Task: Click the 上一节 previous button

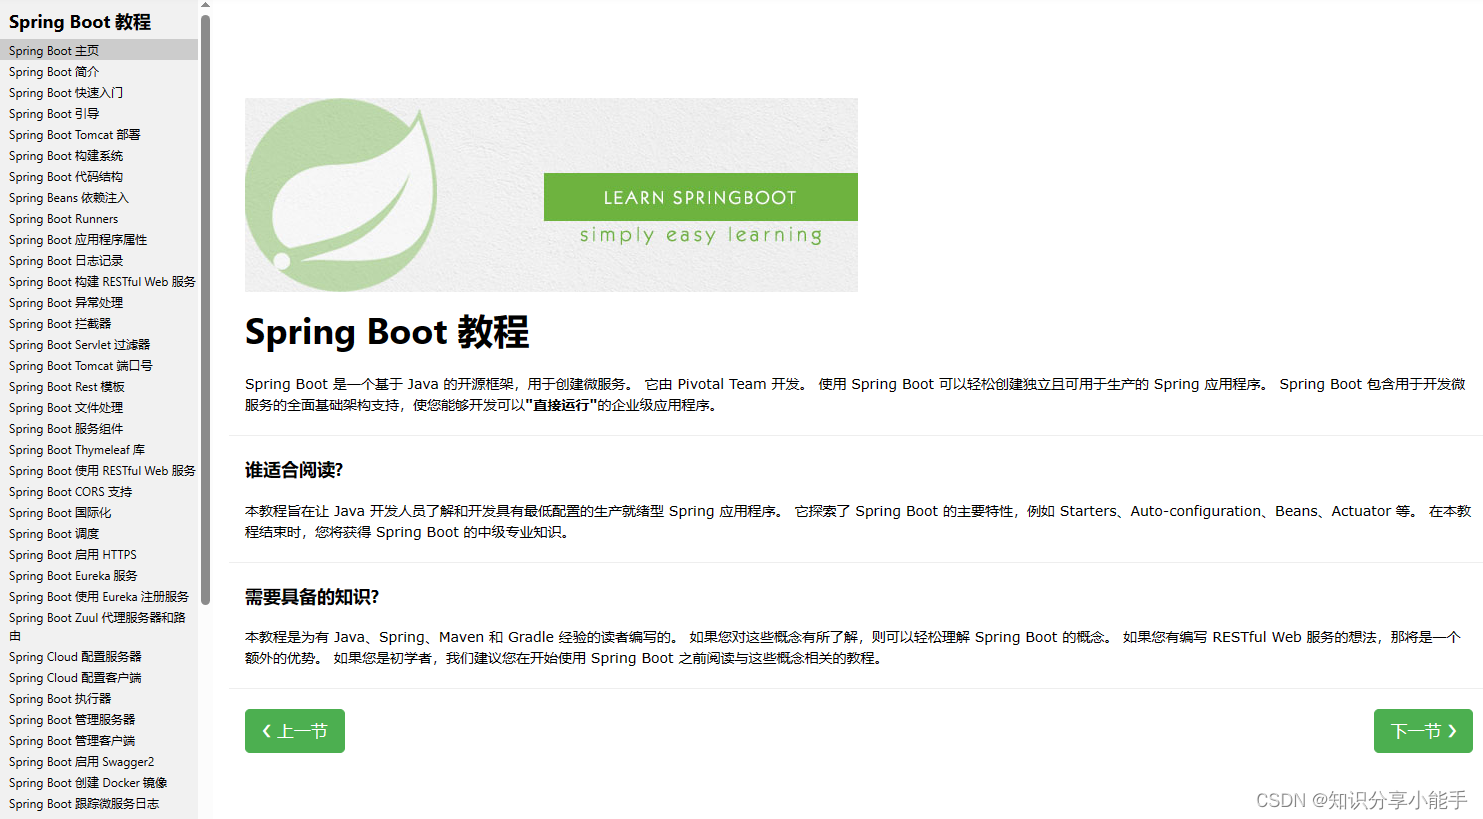Action: coord(295,731)
